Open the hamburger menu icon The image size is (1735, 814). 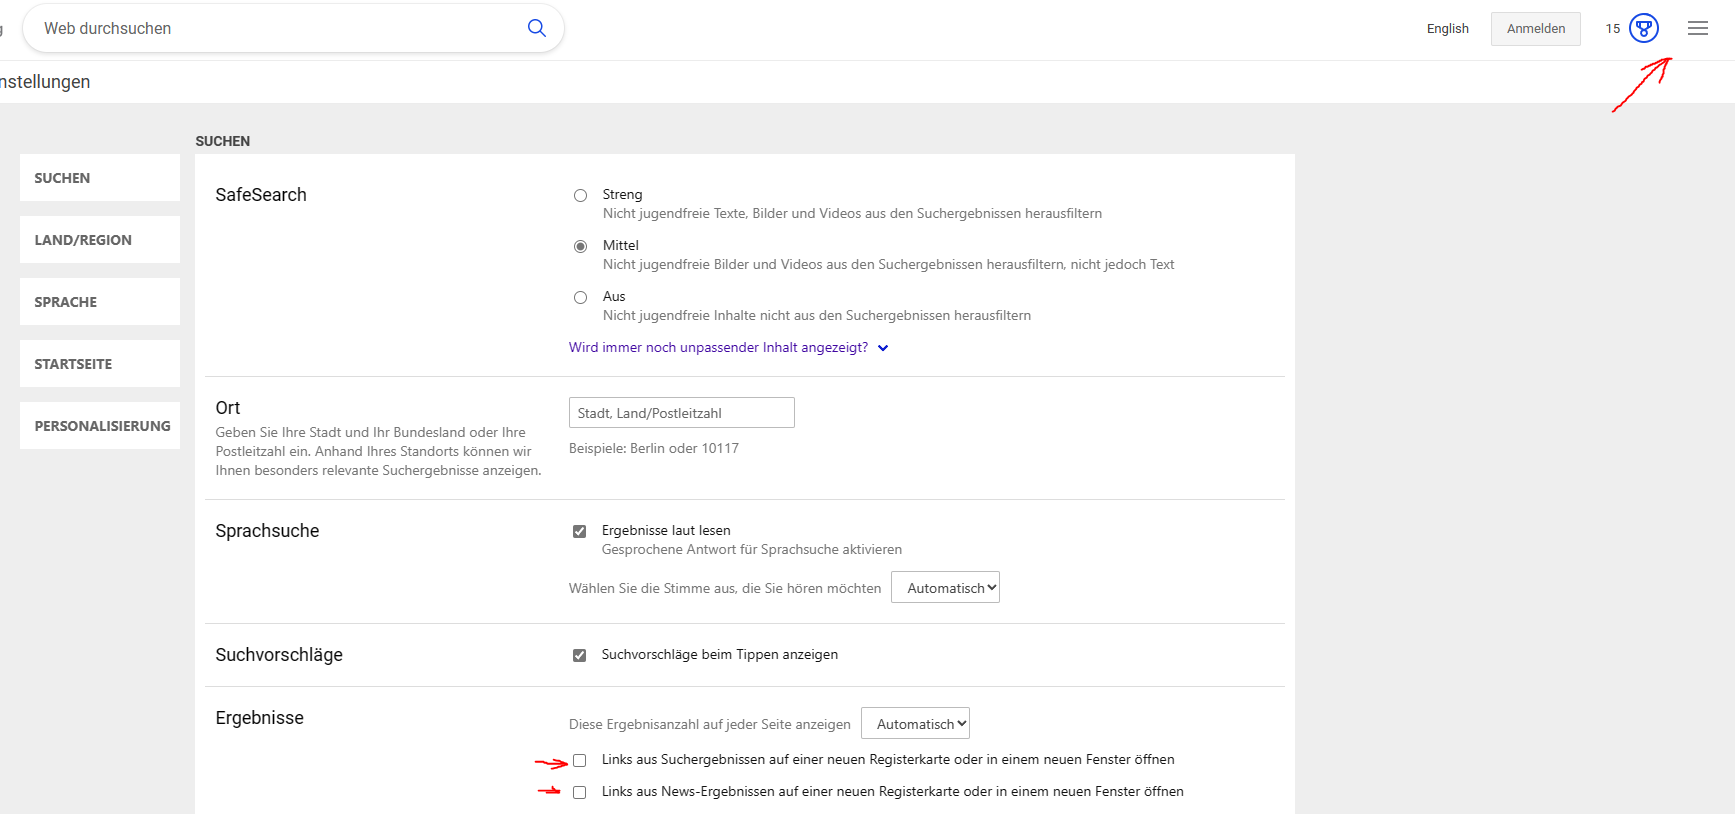point(1697,28)
